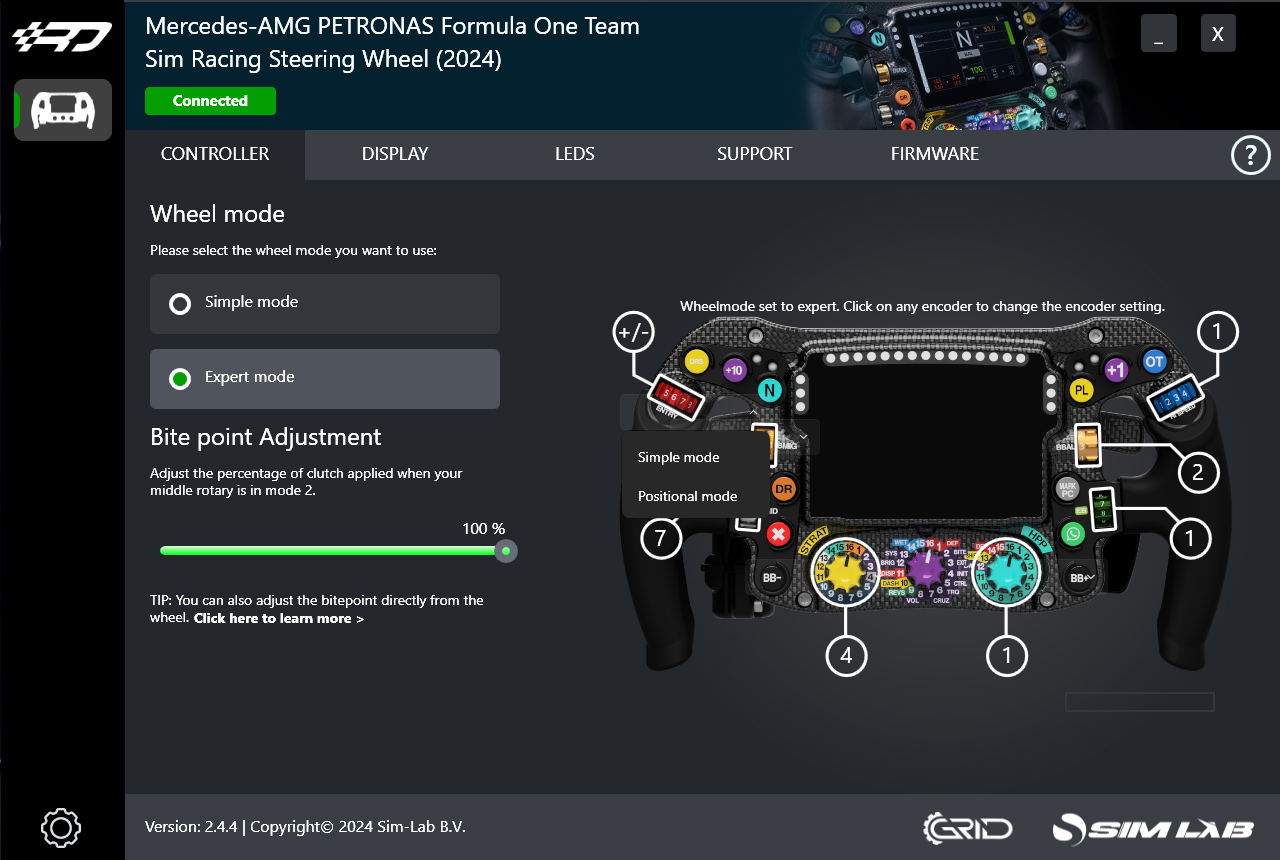The height and width of the screenshot is (860, 1280).
Task: Click the bite point slider handle
Action: click(506, 551)
